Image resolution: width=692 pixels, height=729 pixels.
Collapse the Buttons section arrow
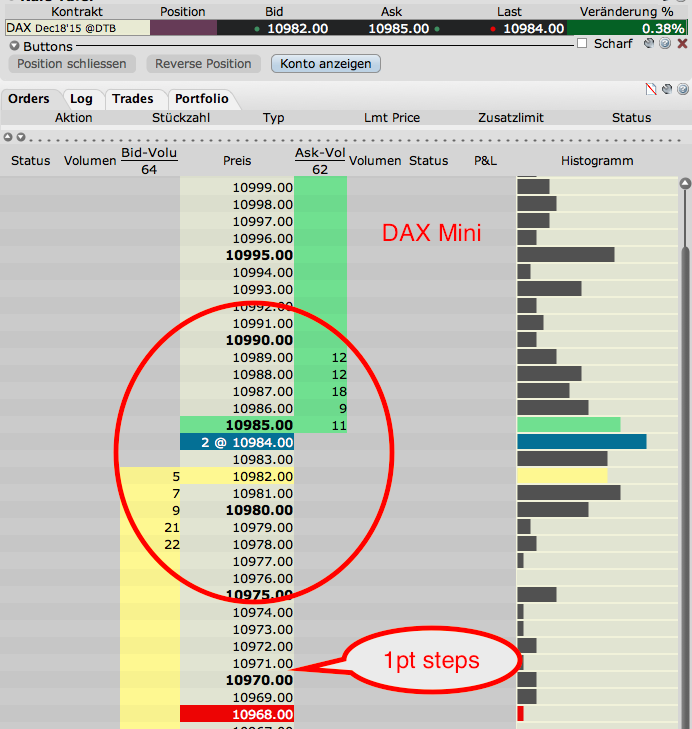pyautogui.click(x=14, y=46)
